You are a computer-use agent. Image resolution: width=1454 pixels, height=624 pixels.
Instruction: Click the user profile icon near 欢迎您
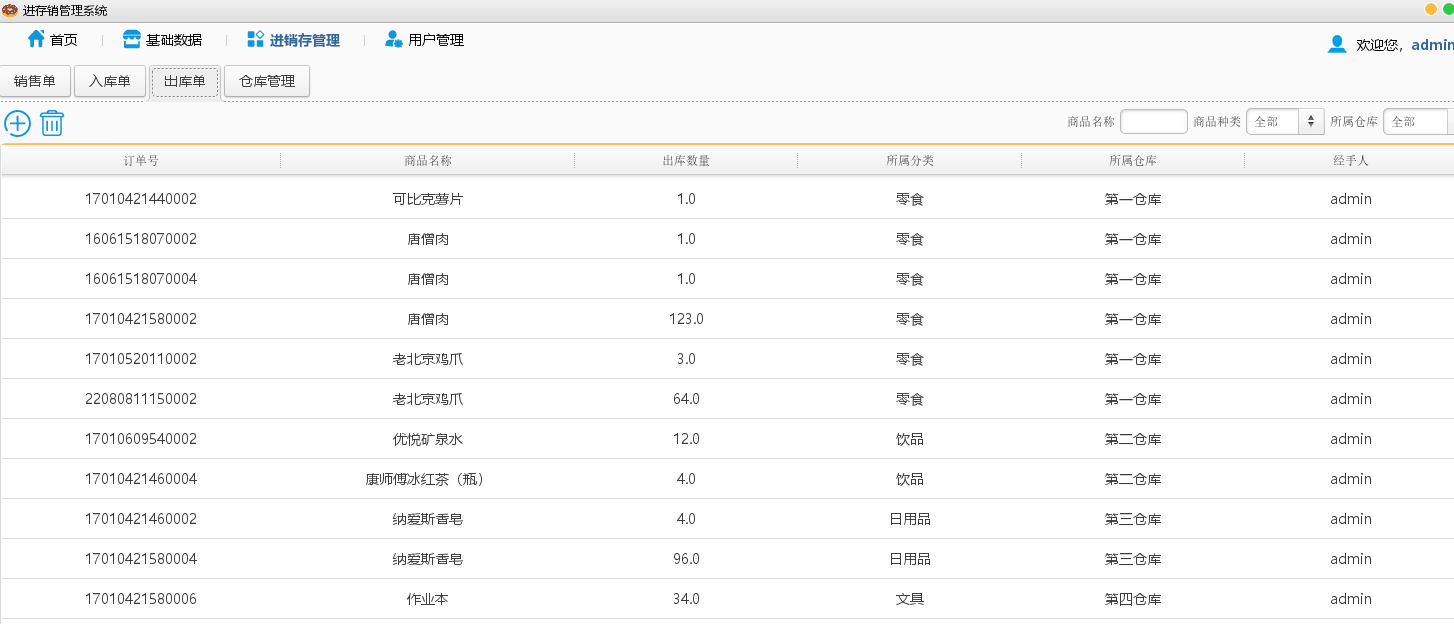tap(1337, 43)
